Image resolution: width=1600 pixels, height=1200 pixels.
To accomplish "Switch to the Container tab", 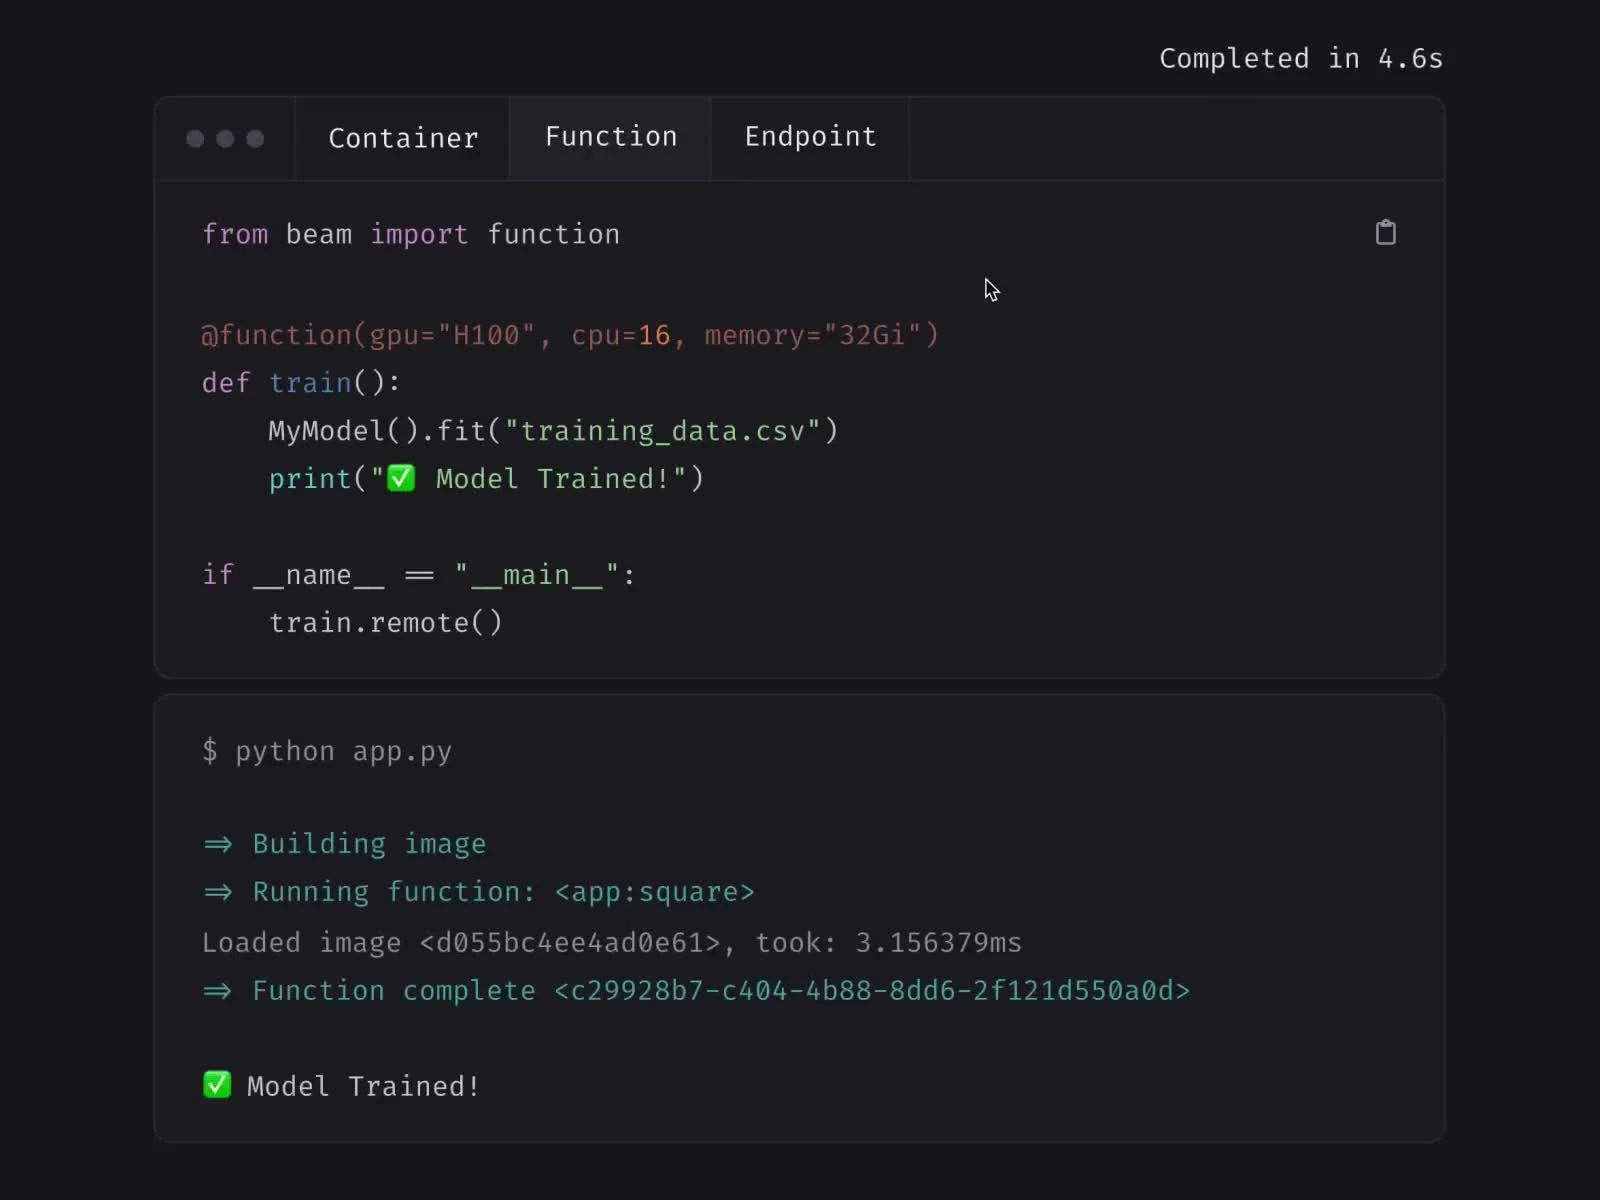I will click(x=403, y=138).
